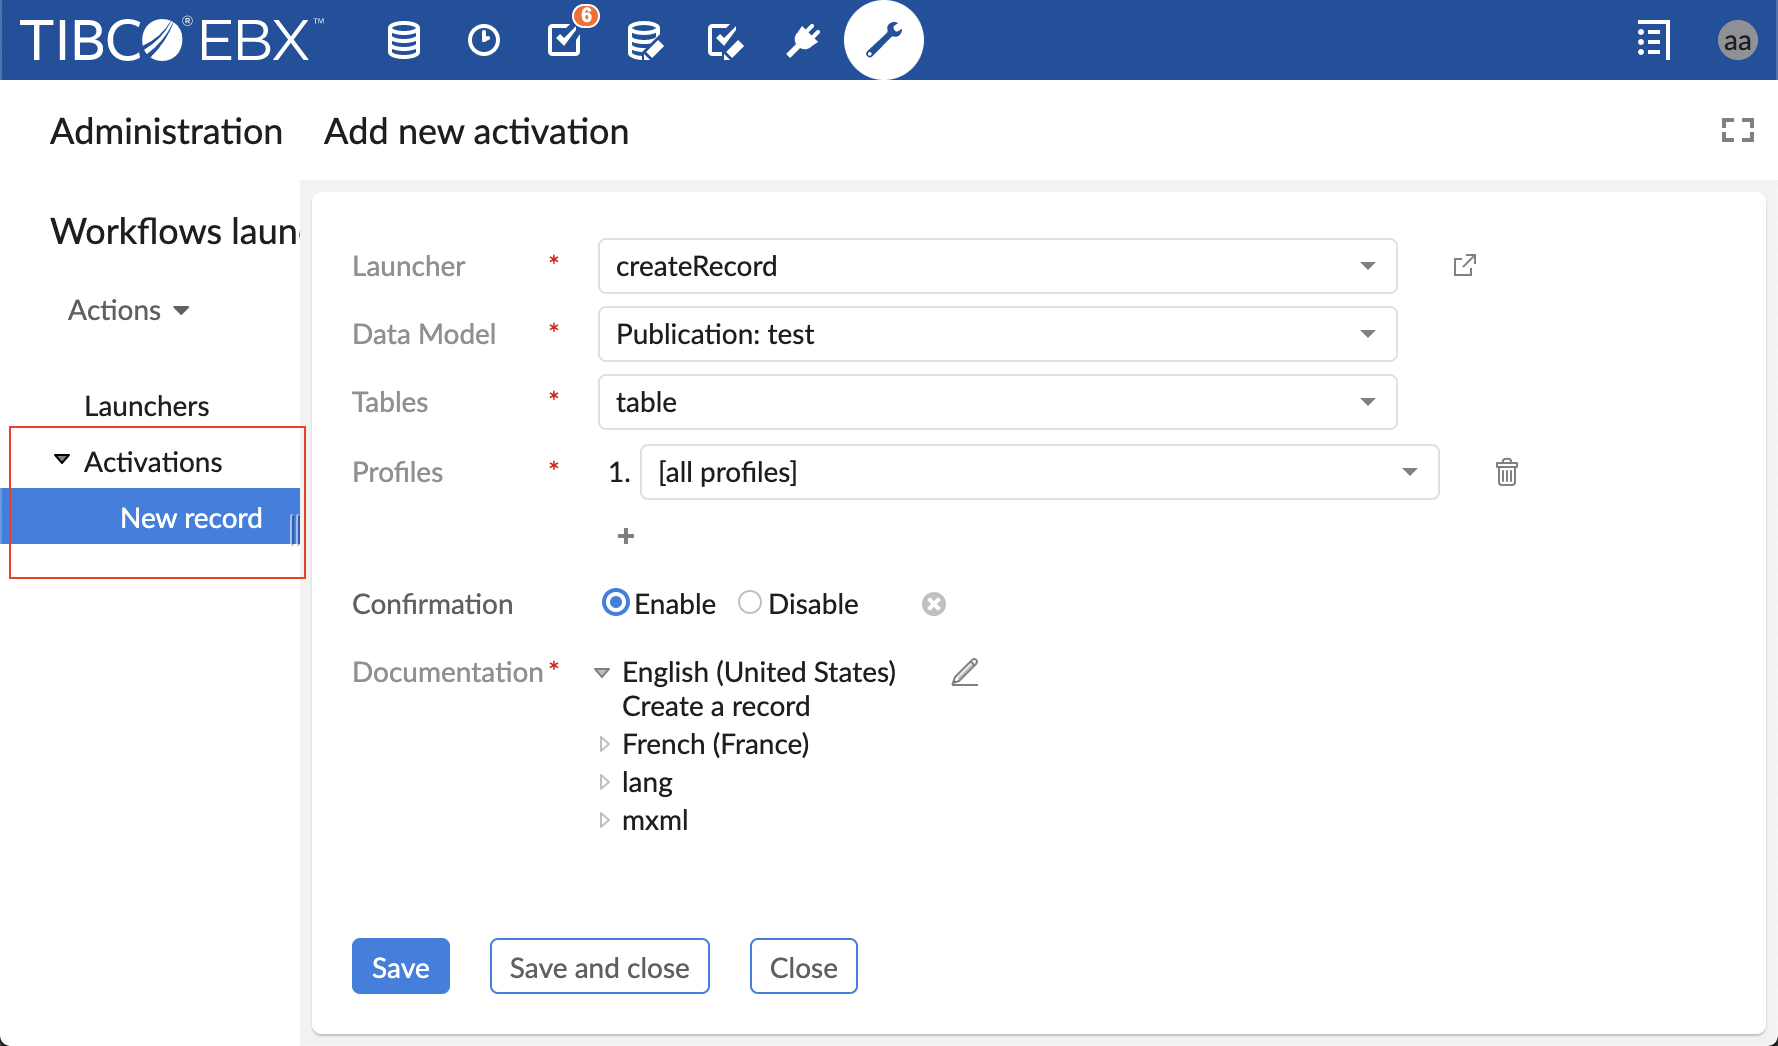Open the inbox icon with 6 badge
Viewport: 1778px width, 1046px height.
[566, 39]
